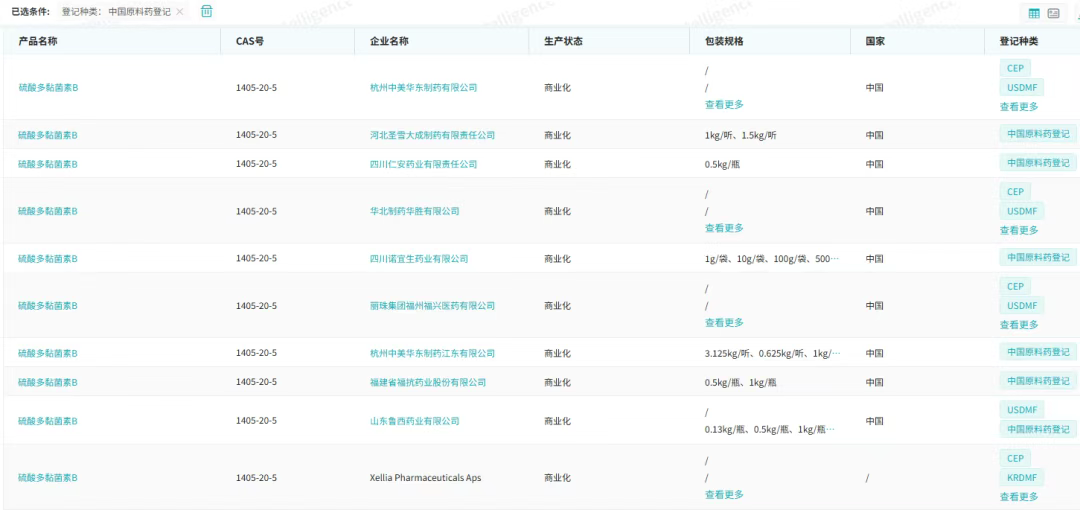Click the KRDMF tag in Xellia row
The image size is (1080, 510).
pyautogui.click(x=1021, y=478)
